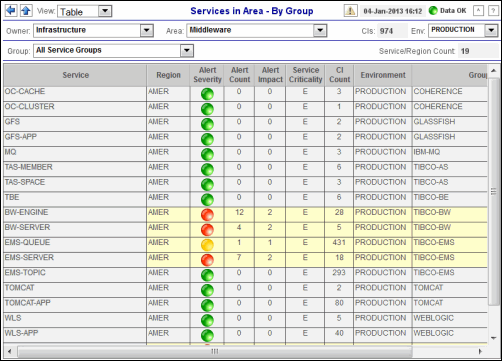Click CI Count 293 cell
The width and height of the screenshot is (502, 361).
[339, 275]
